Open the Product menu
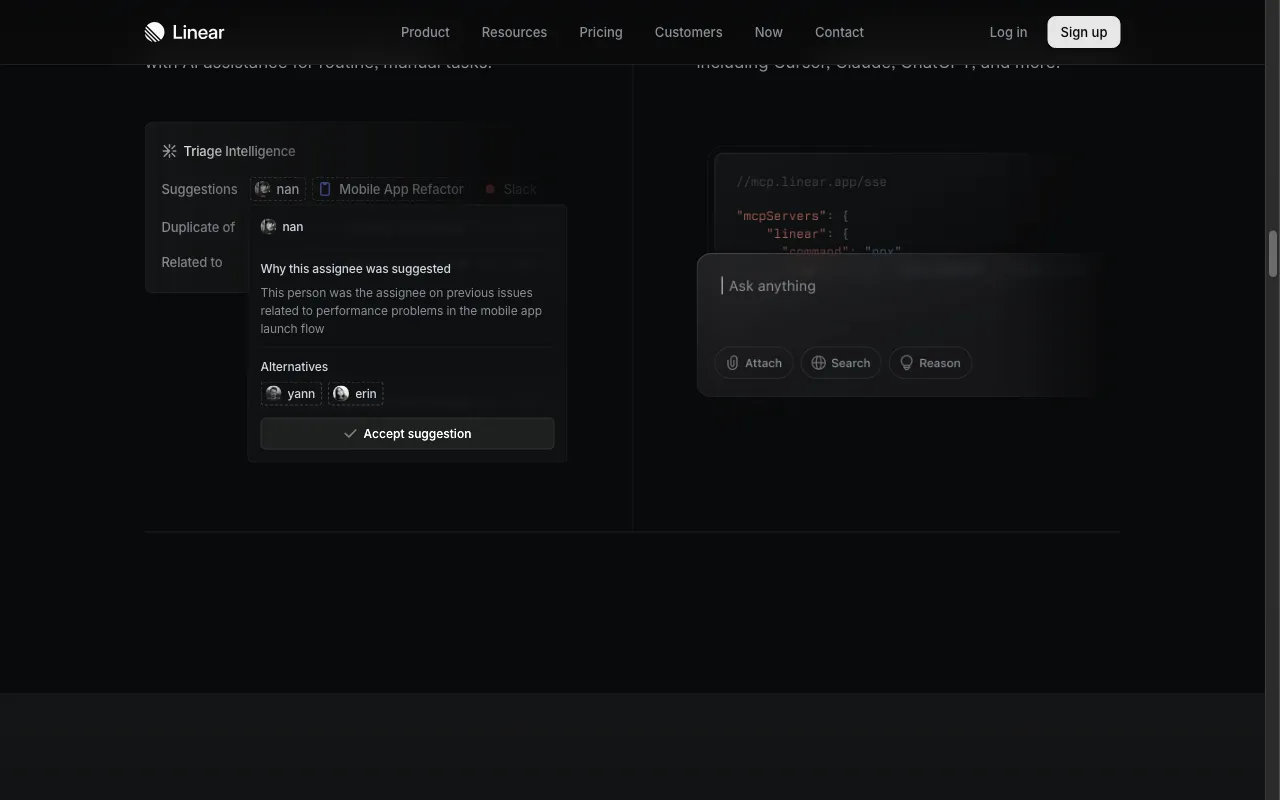Image resolution: width=1280 pixels, height=800 pixels. [425, 32]
